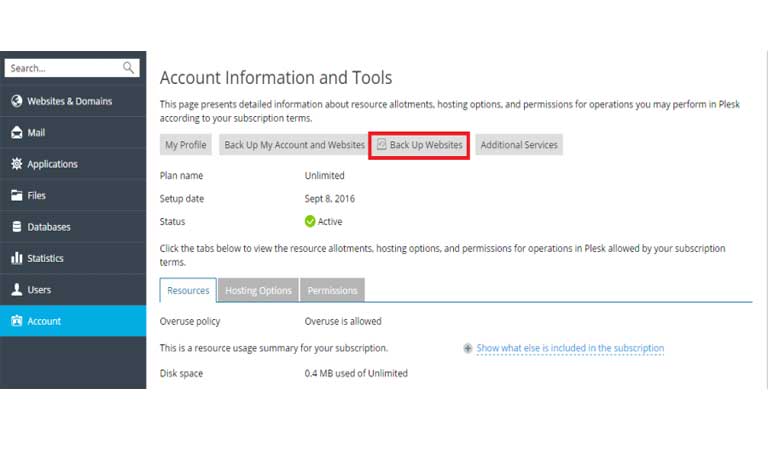Click '0.4 MB used of Unlimited' value

pyautogui.click(x=356, y=373)
